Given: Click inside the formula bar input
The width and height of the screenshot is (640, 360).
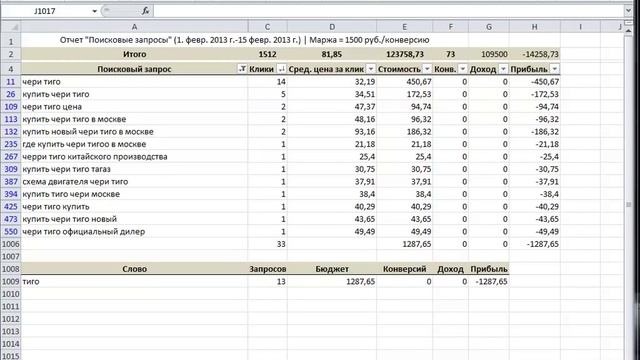Looking at the screenshot, I should click(388, 11).
